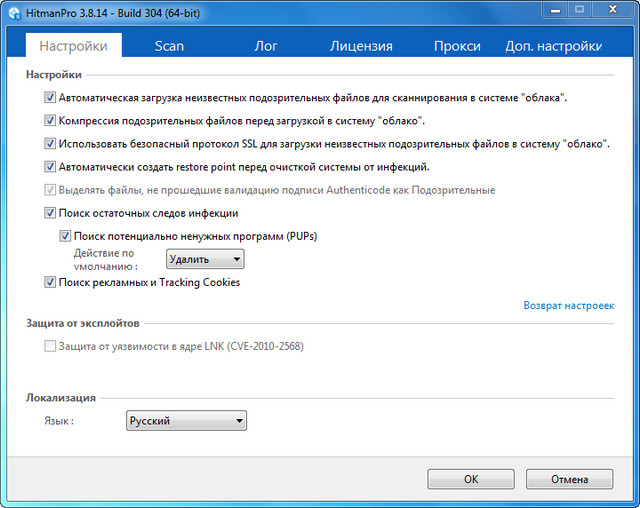Screen dimensions: 640x508
Task: Select the Настройки tab
Action: (73, 46)
